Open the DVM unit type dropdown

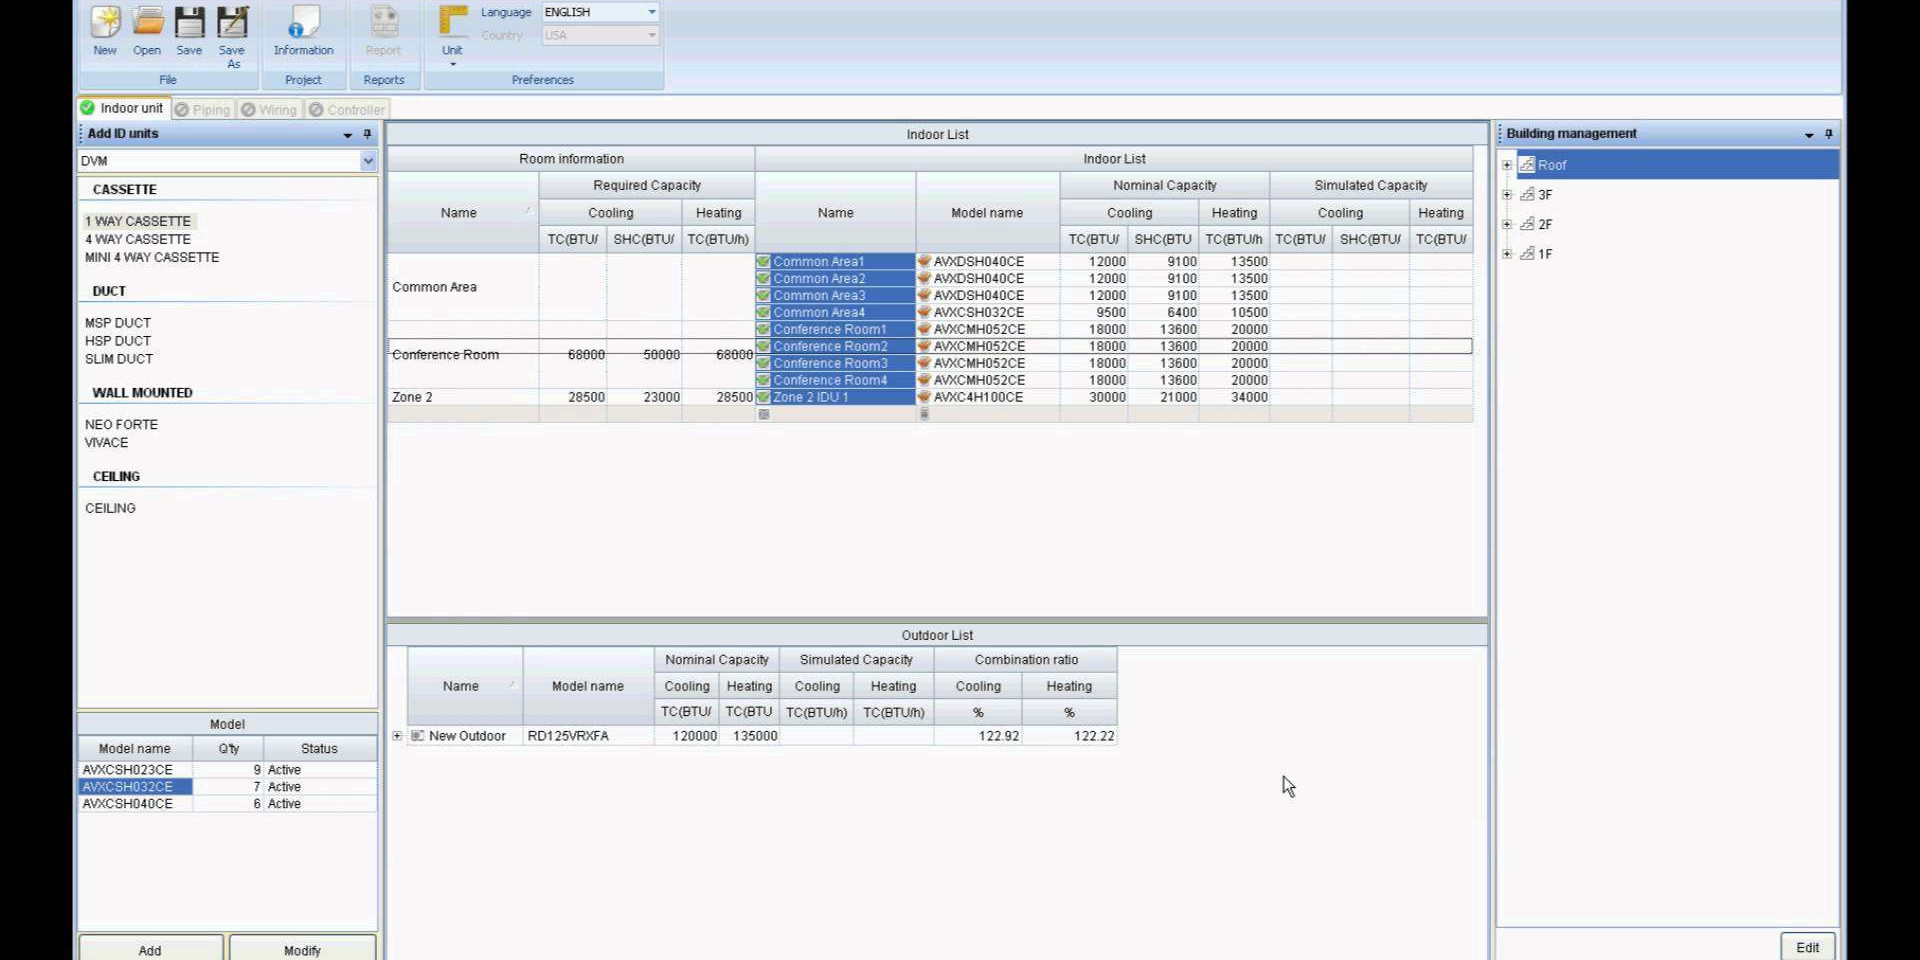click(368, 161)
